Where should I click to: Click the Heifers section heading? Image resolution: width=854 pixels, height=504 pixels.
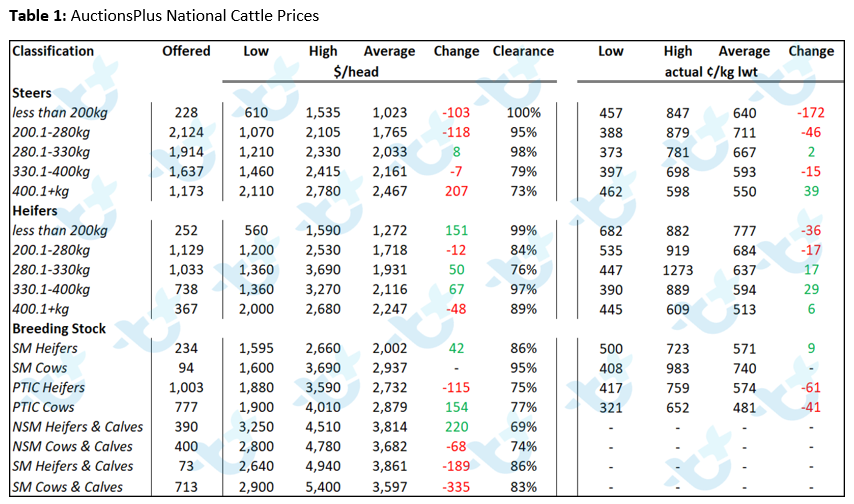pyautogui.click(x=35, y=211)
